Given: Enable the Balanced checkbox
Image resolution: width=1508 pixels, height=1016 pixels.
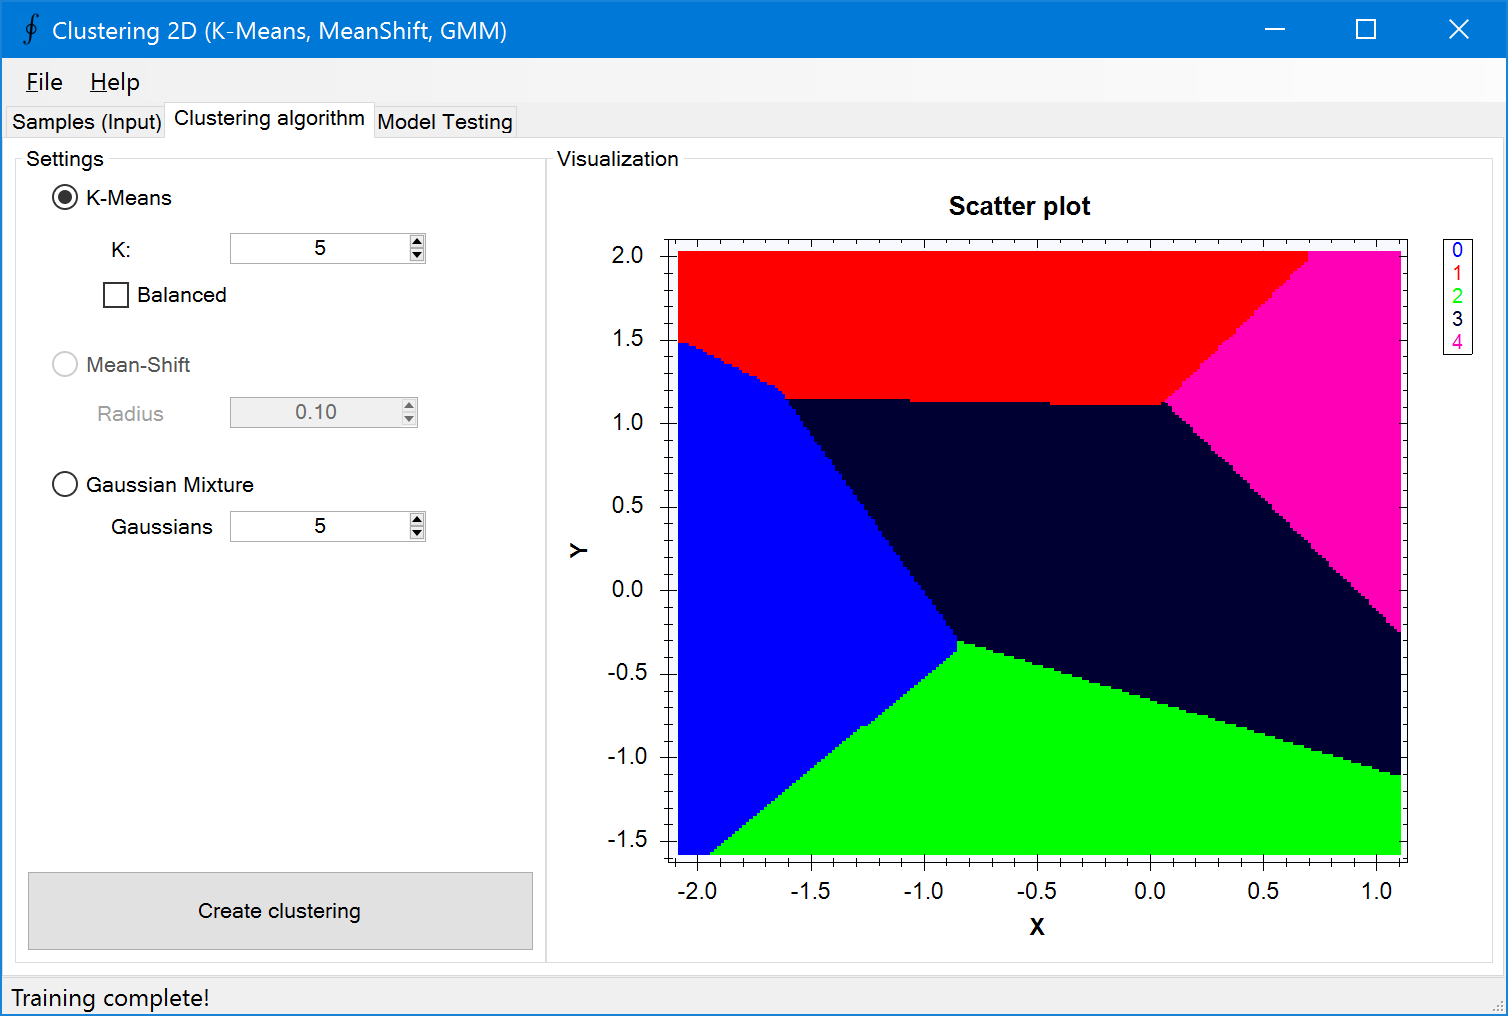Looking at the screenshot, I should click(x=116, y=295).
